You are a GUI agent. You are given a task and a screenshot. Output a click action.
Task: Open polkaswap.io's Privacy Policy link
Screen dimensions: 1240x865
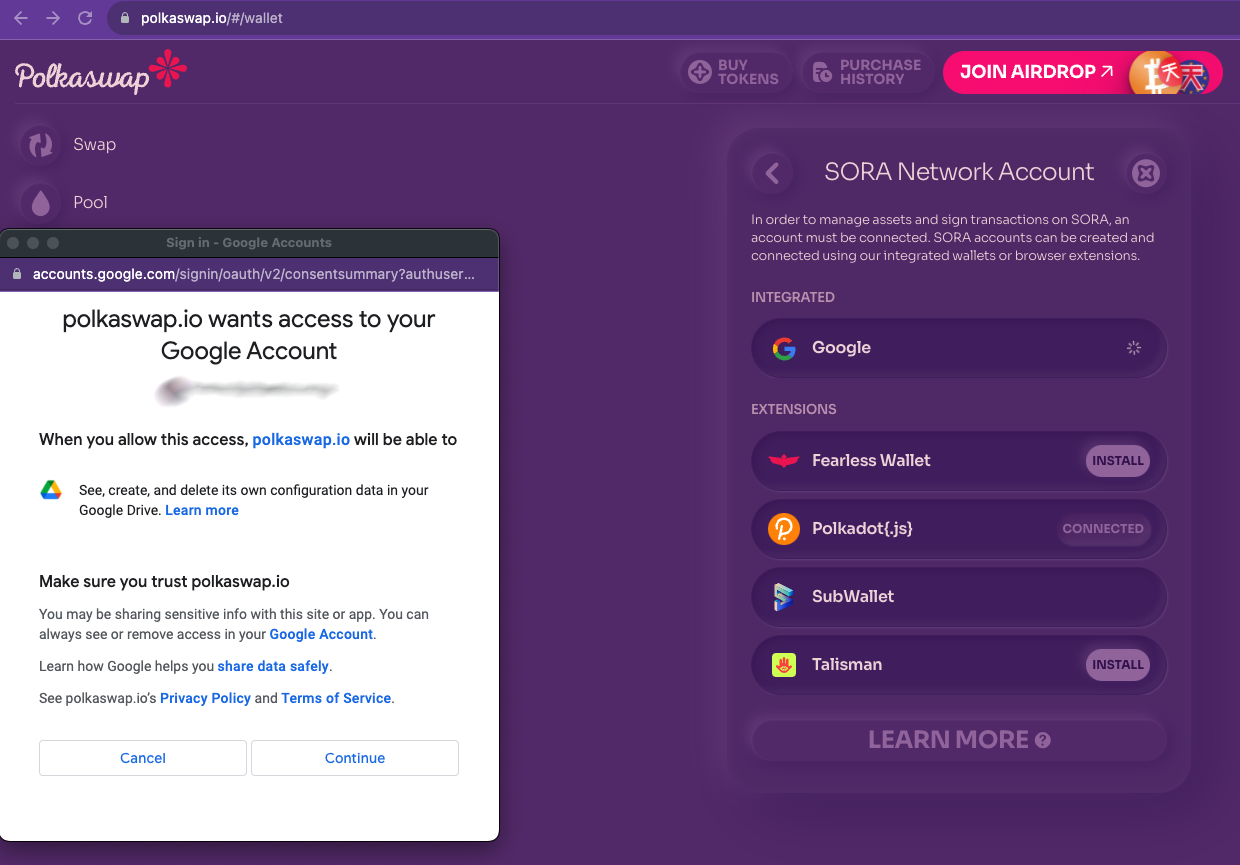(205, 698)
